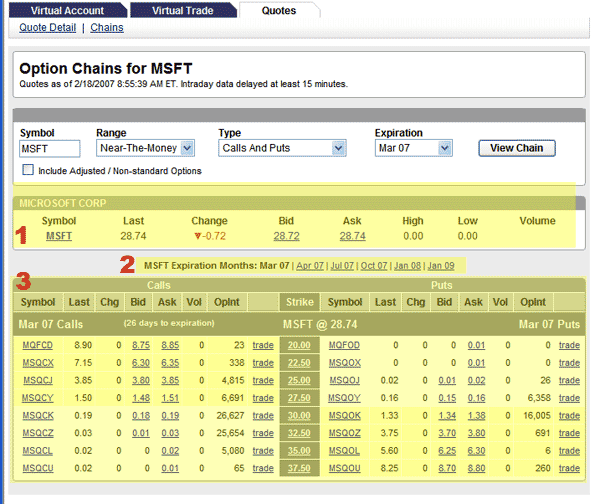Screen dimensions: 600x504
Task: Click the Chains link
Action: [x=107, y=28]
